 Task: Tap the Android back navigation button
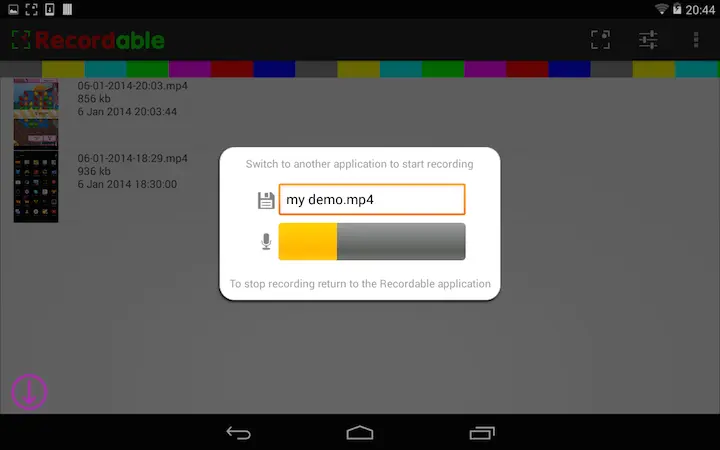[238, 433]
